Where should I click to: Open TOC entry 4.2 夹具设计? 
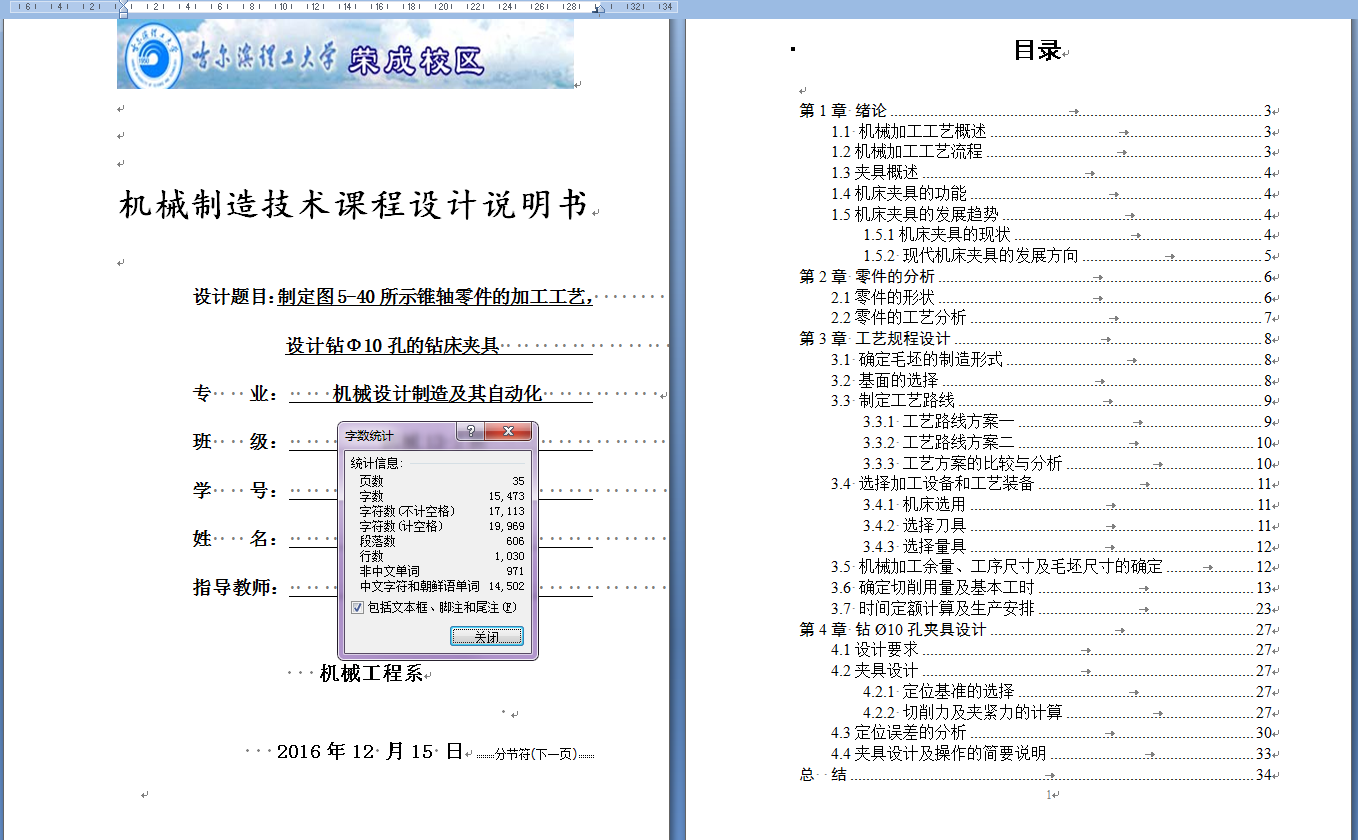[x=1051, y=671]
